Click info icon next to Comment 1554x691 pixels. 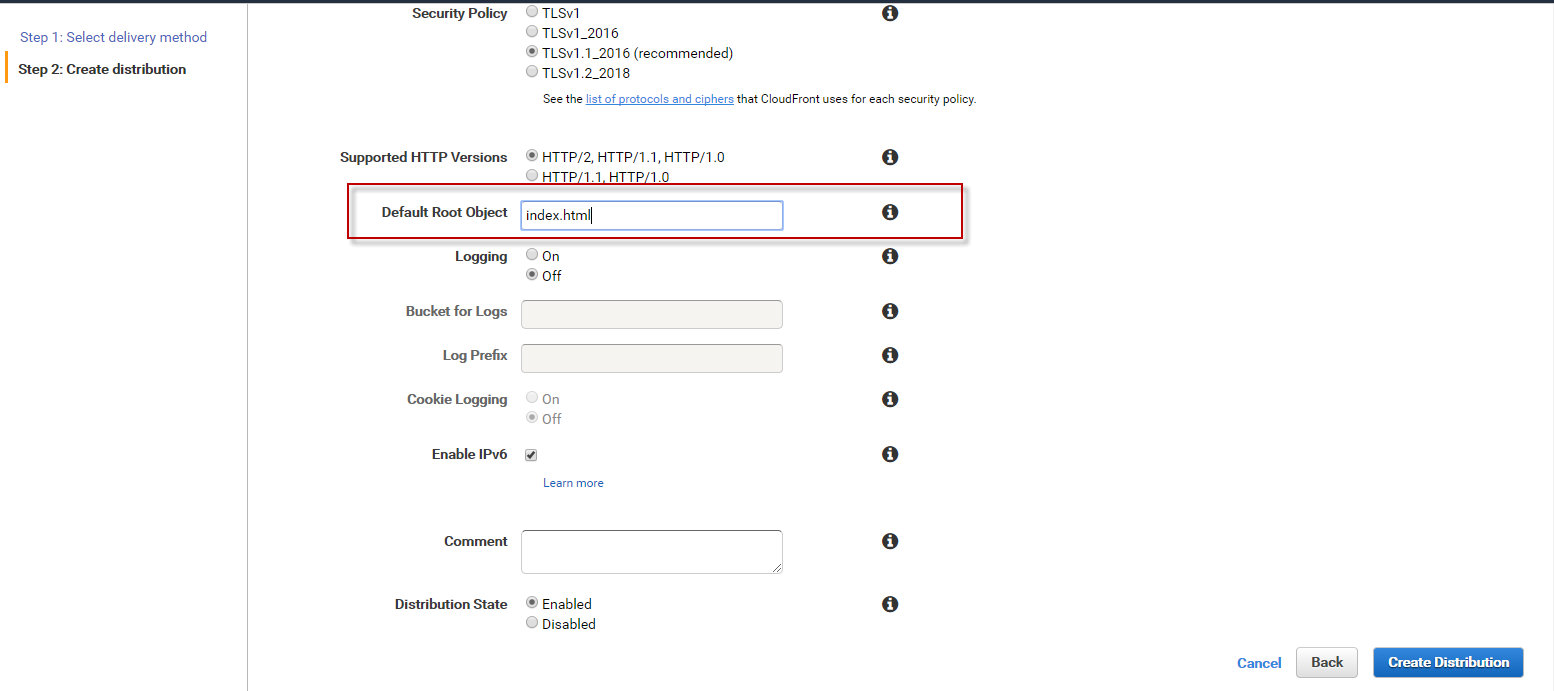click(889, 541)
